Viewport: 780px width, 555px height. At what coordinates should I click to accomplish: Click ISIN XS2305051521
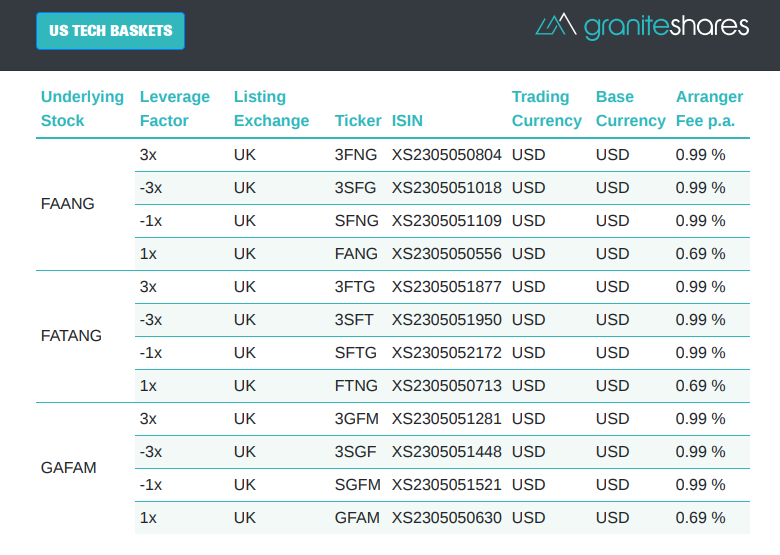coord(447,485)
